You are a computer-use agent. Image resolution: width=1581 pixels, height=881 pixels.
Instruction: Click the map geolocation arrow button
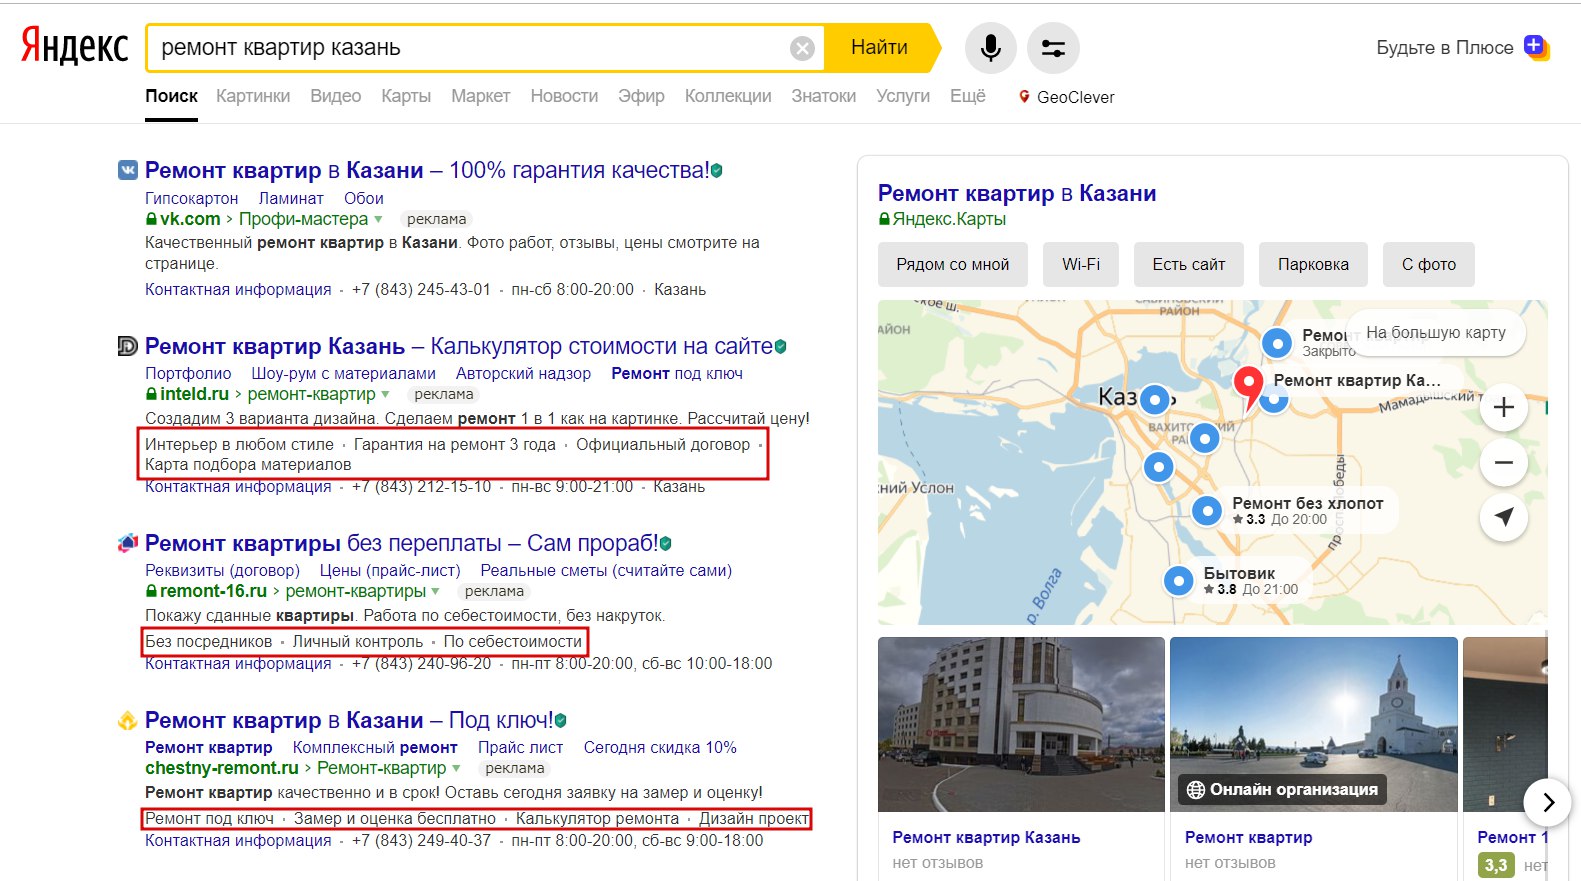[1503, 517]
